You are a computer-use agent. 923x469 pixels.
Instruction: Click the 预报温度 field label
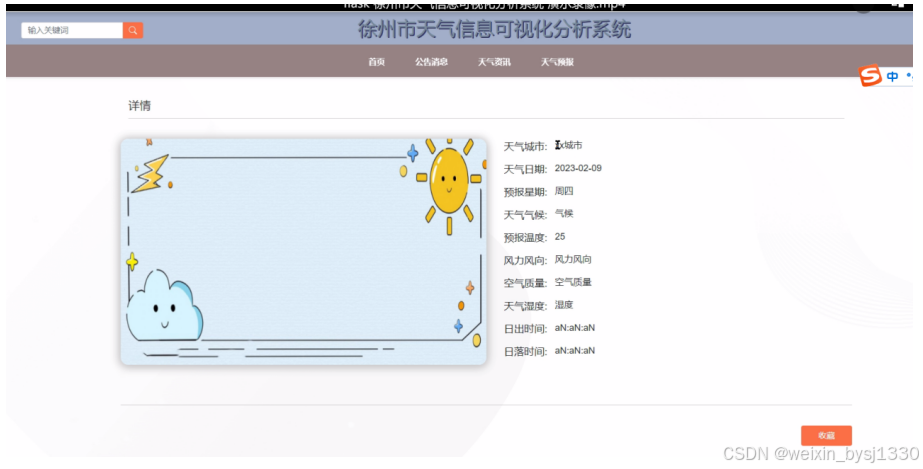525,238
